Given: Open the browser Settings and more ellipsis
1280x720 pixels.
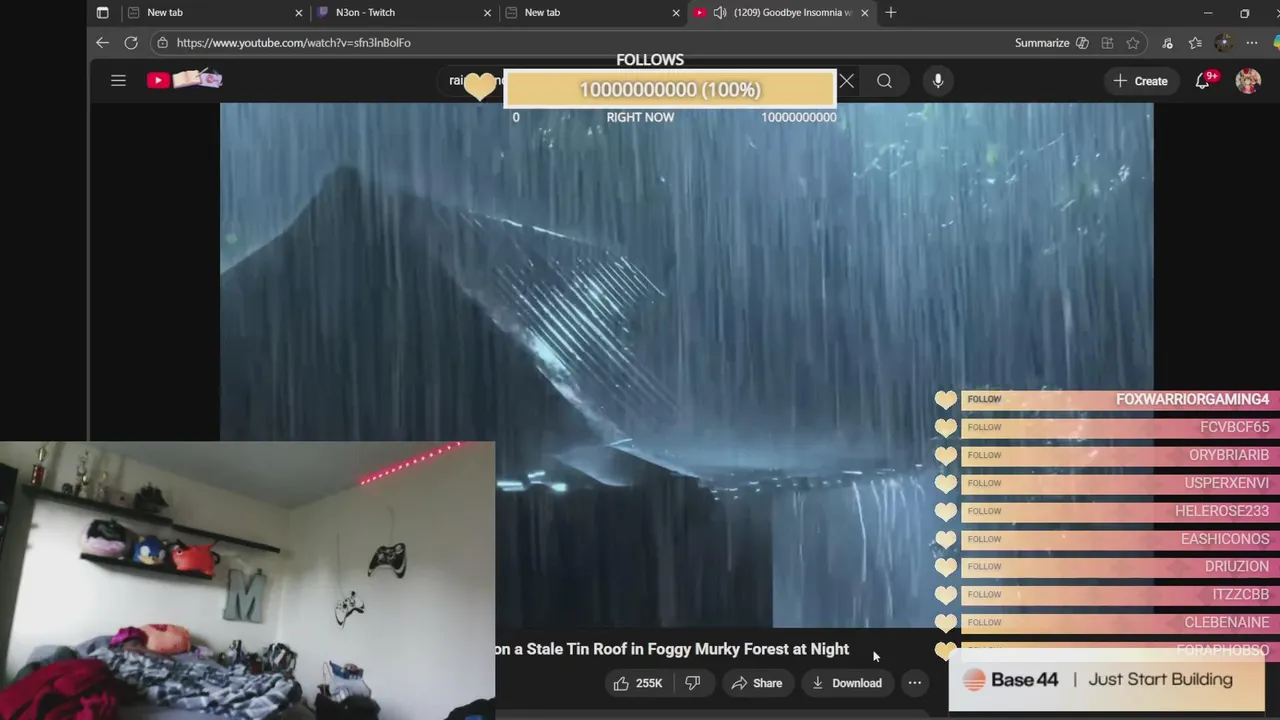Looking at the screenshot, I should [x=1251, y=43].
